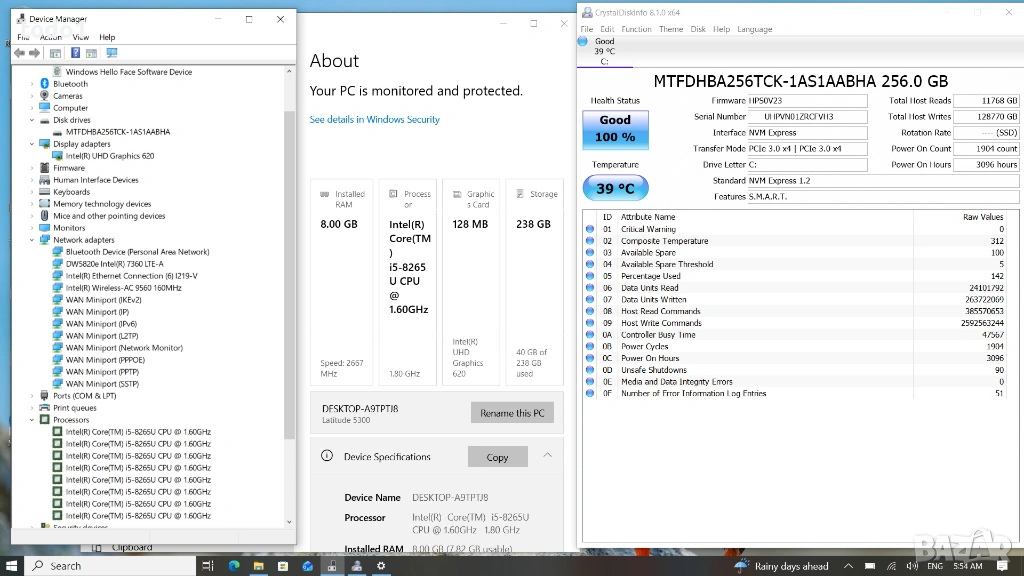This screenshot has width=1024, height=576.
Task: Open See details in Windows Security link
Action: [x=374, y=119]
